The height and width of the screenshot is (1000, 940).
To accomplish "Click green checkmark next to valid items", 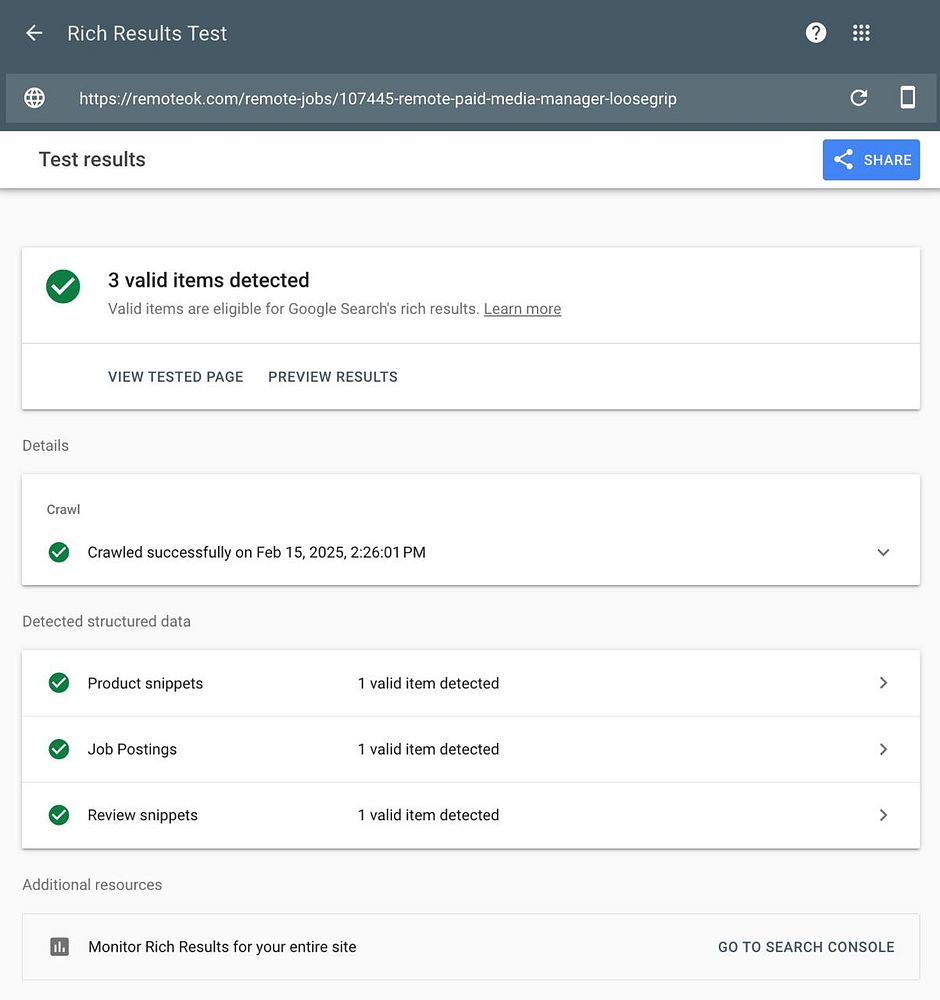I will point(63,287).
